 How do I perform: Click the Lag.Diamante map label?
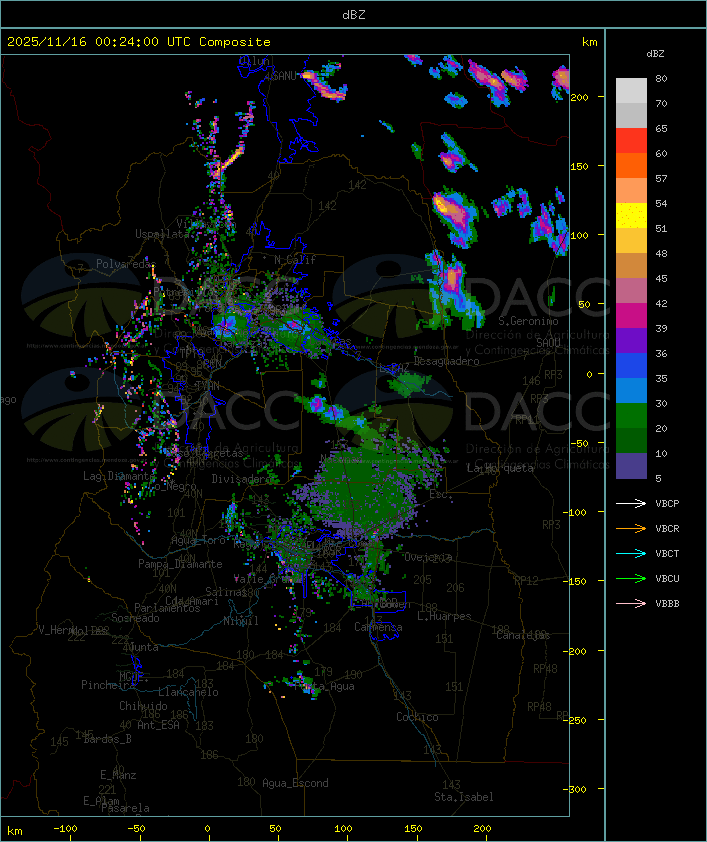119,476
